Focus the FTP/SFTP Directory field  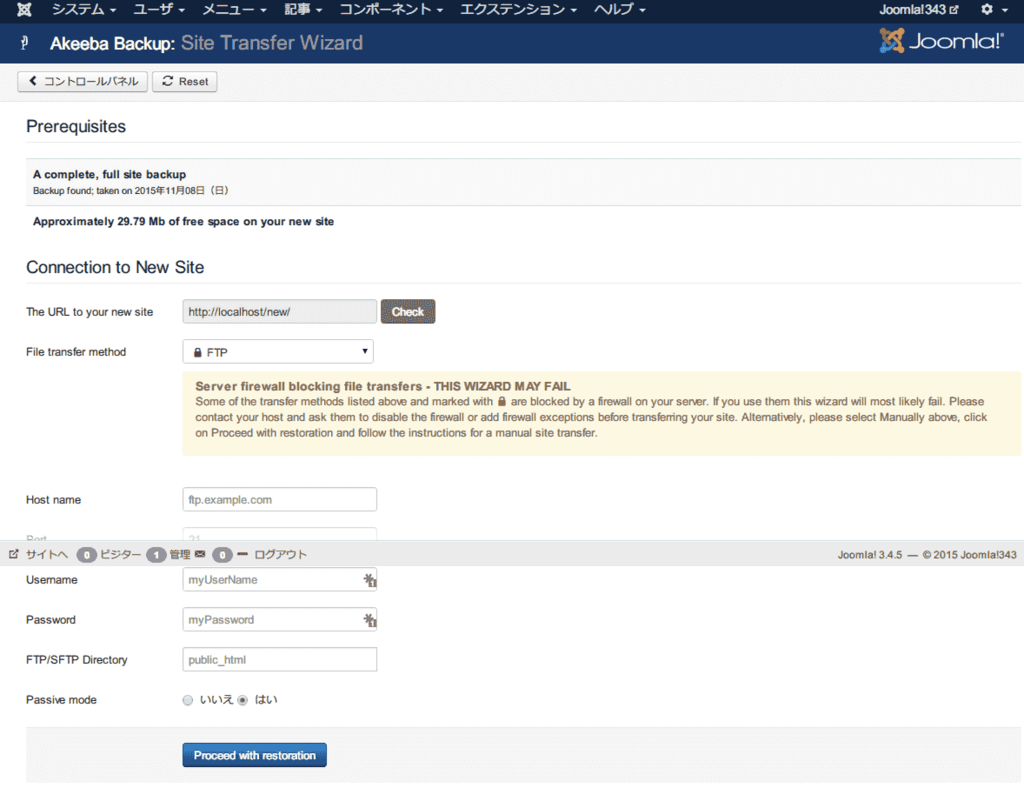pos(280,659)
